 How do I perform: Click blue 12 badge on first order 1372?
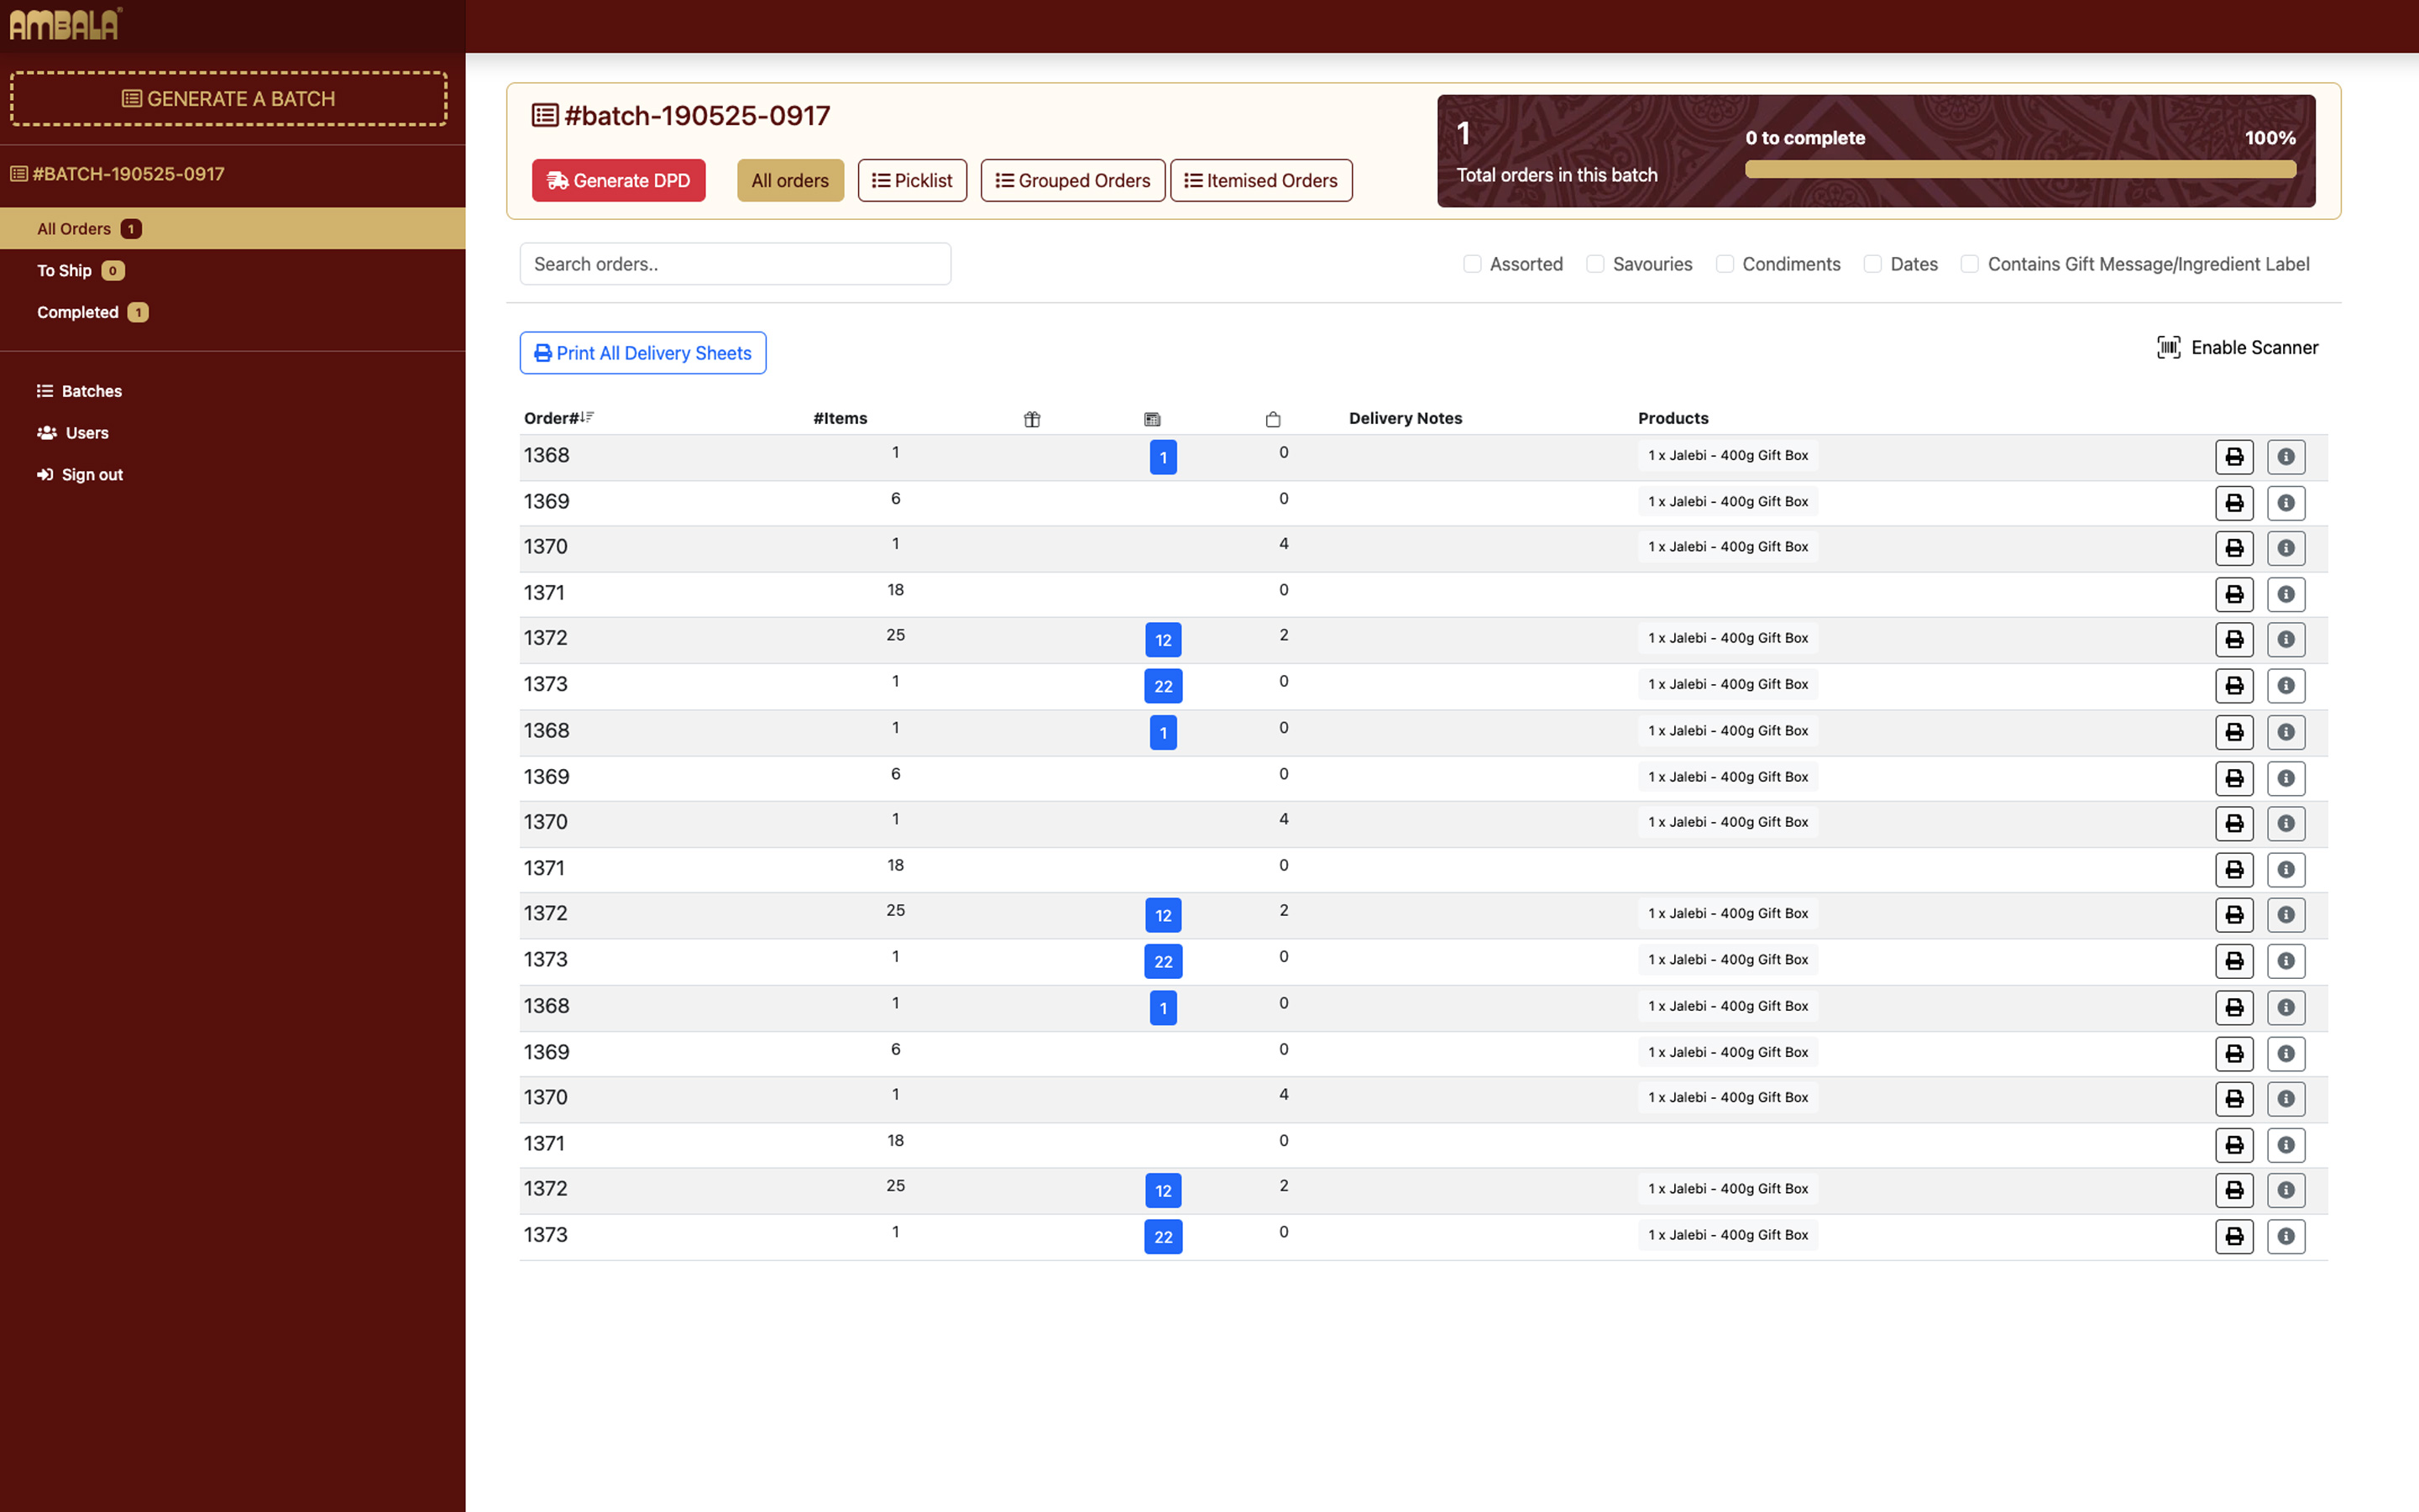pos(1162,640)
